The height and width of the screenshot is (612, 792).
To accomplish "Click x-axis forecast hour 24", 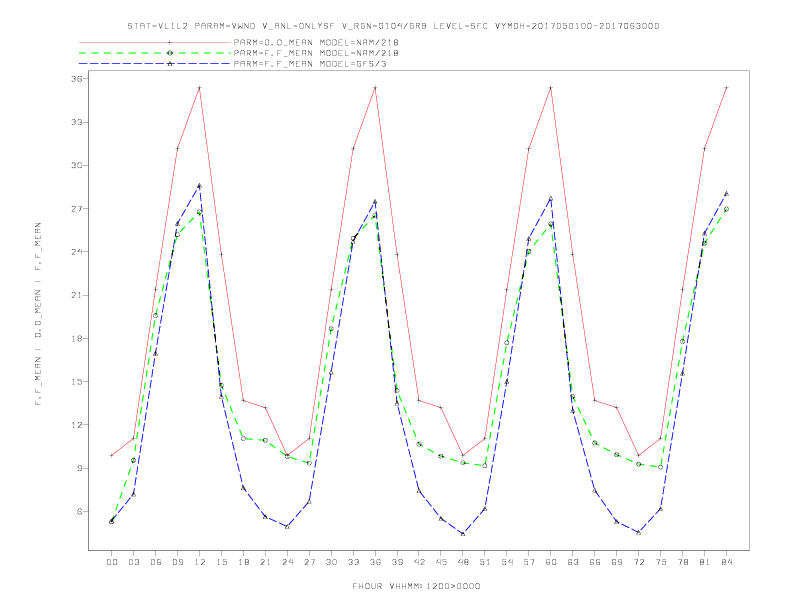I will [287, 562].
